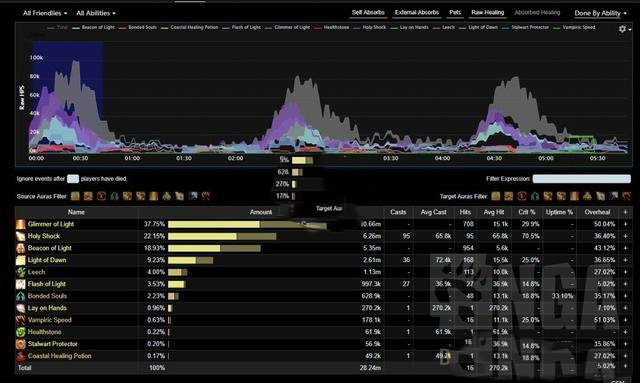Click the Beacon of Light amount bar

[x=214, y=248]
